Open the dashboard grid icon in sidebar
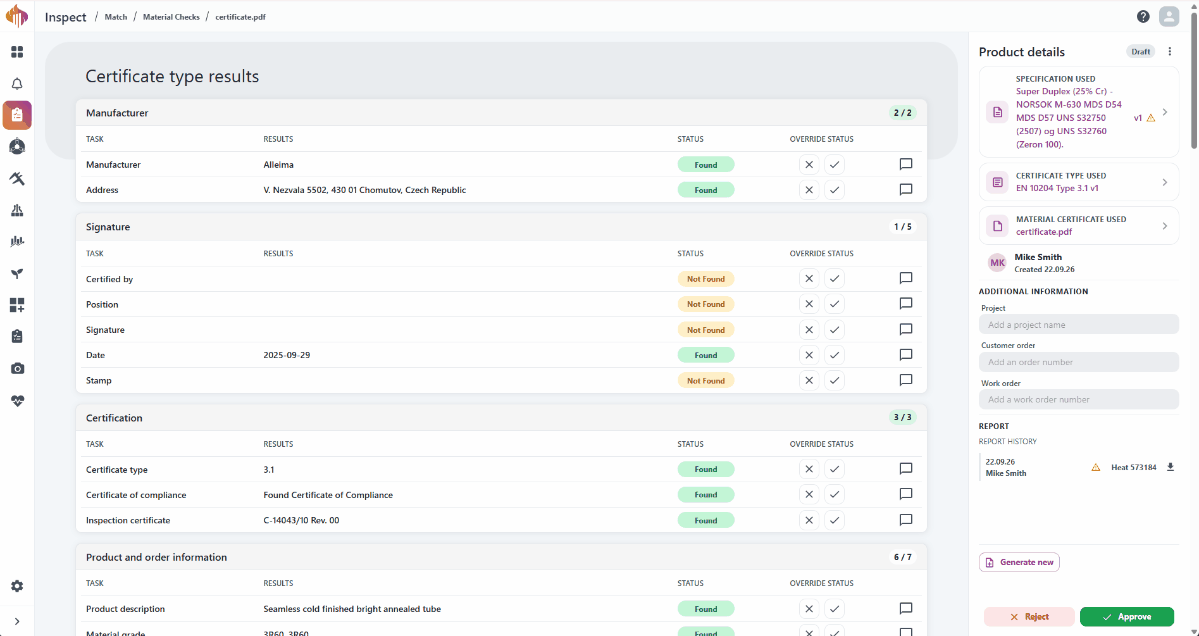This screenshot has height=636, width=1199. (x=17, y=52)
